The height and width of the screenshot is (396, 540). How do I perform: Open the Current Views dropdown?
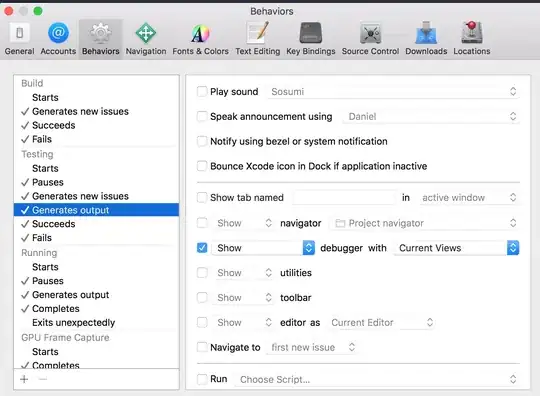click(456, 248)
